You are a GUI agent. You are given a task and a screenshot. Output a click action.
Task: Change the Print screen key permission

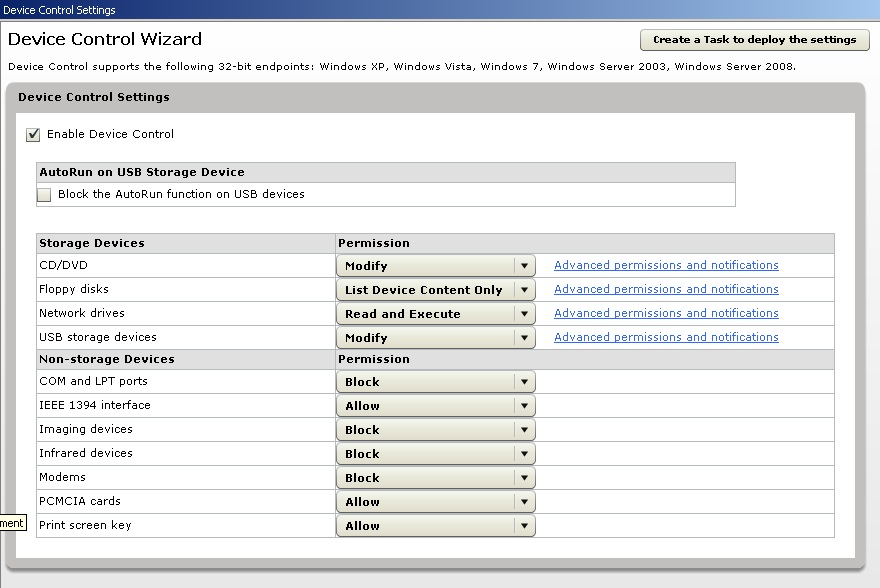[x=525, y=525]
